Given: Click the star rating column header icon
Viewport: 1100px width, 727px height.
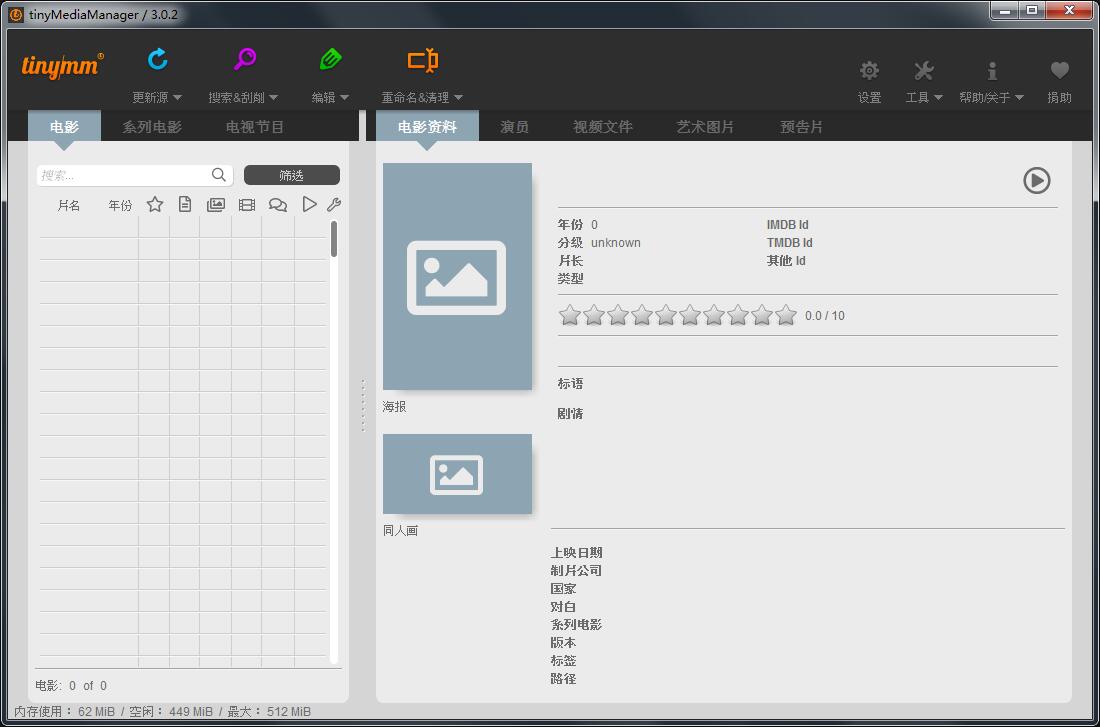Looking at the screenshot, I should pyautogui.click(x=155, y=204).
